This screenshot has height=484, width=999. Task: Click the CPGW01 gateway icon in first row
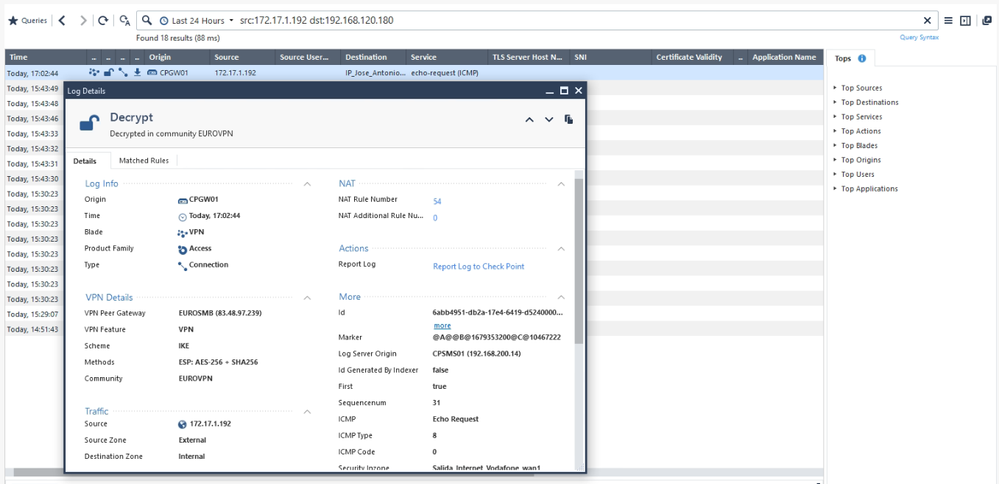tap(152, 73)
